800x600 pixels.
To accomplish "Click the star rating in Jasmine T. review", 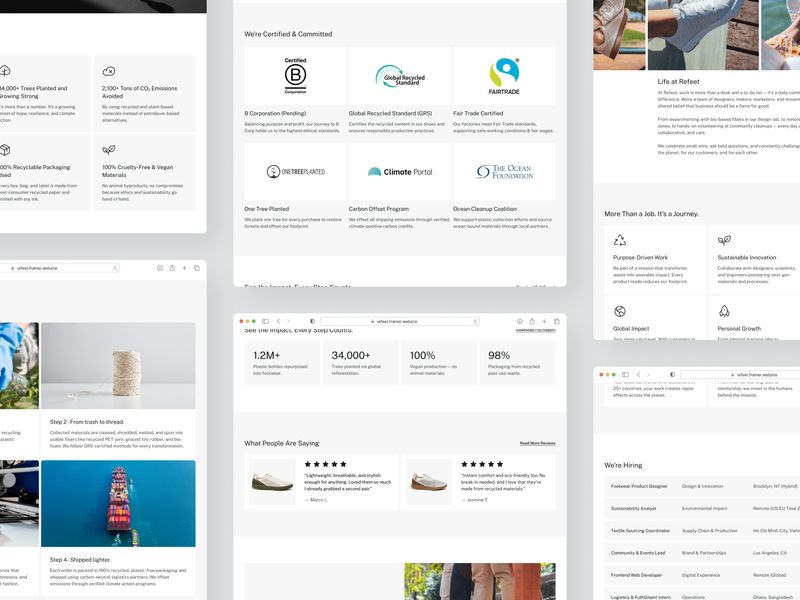I will tap(482, 464).
